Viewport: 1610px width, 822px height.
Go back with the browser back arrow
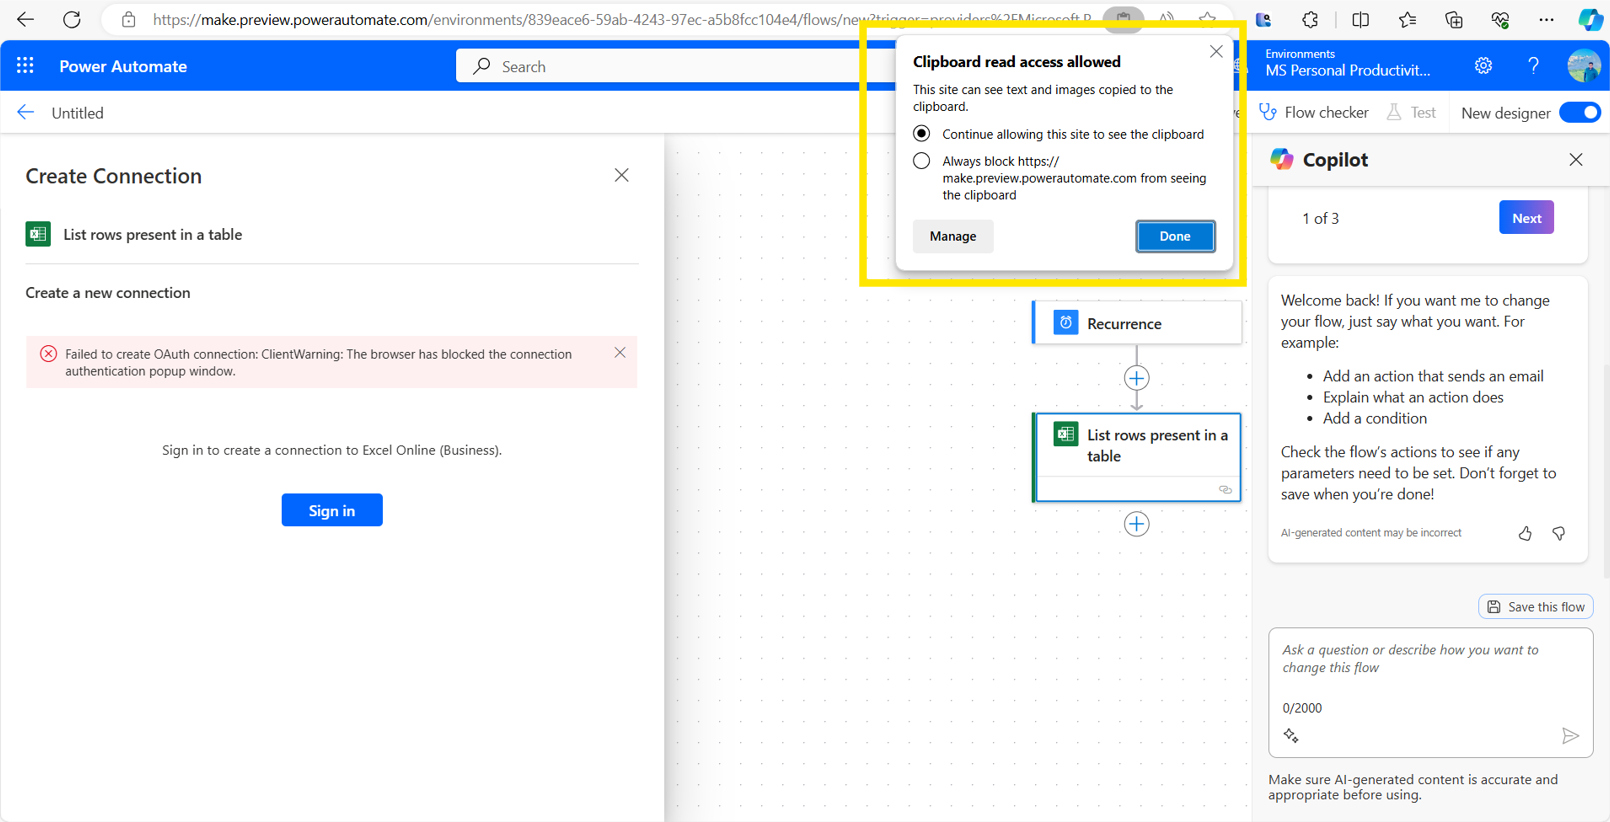[x=25, y=19]
